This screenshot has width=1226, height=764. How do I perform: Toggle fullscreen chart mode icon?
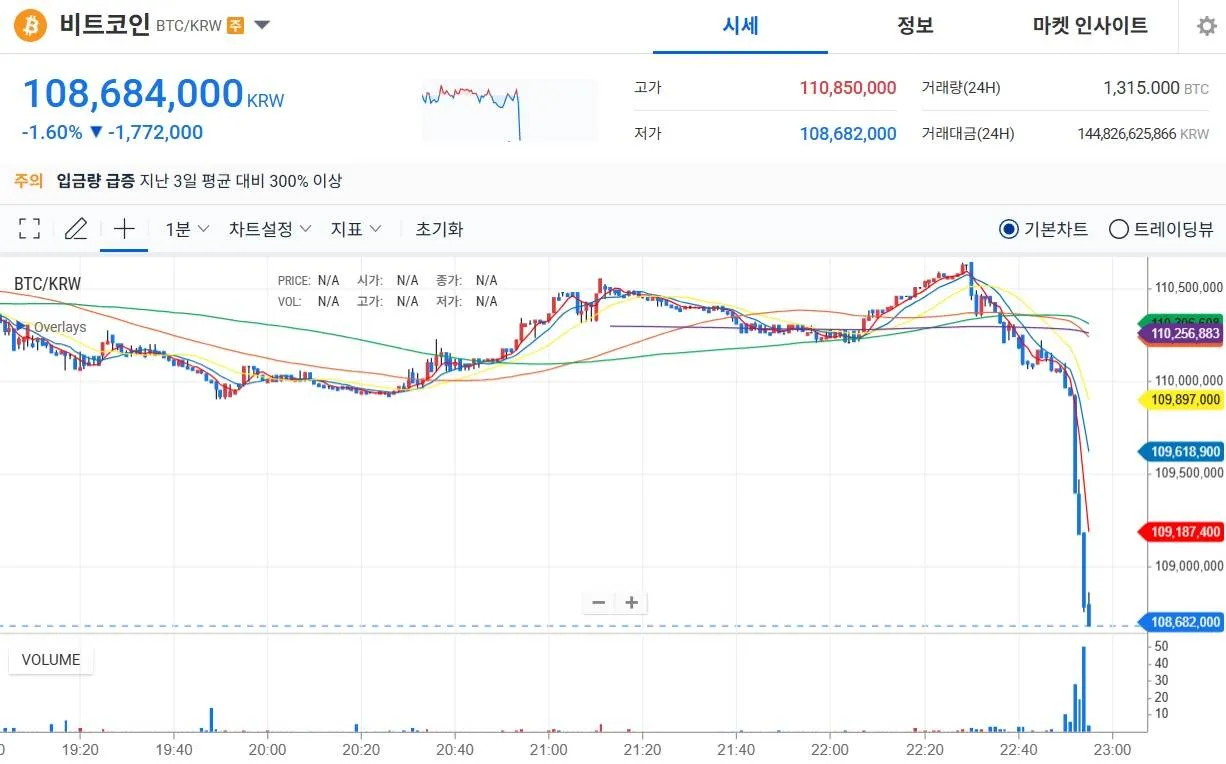[x=30, y=229]
